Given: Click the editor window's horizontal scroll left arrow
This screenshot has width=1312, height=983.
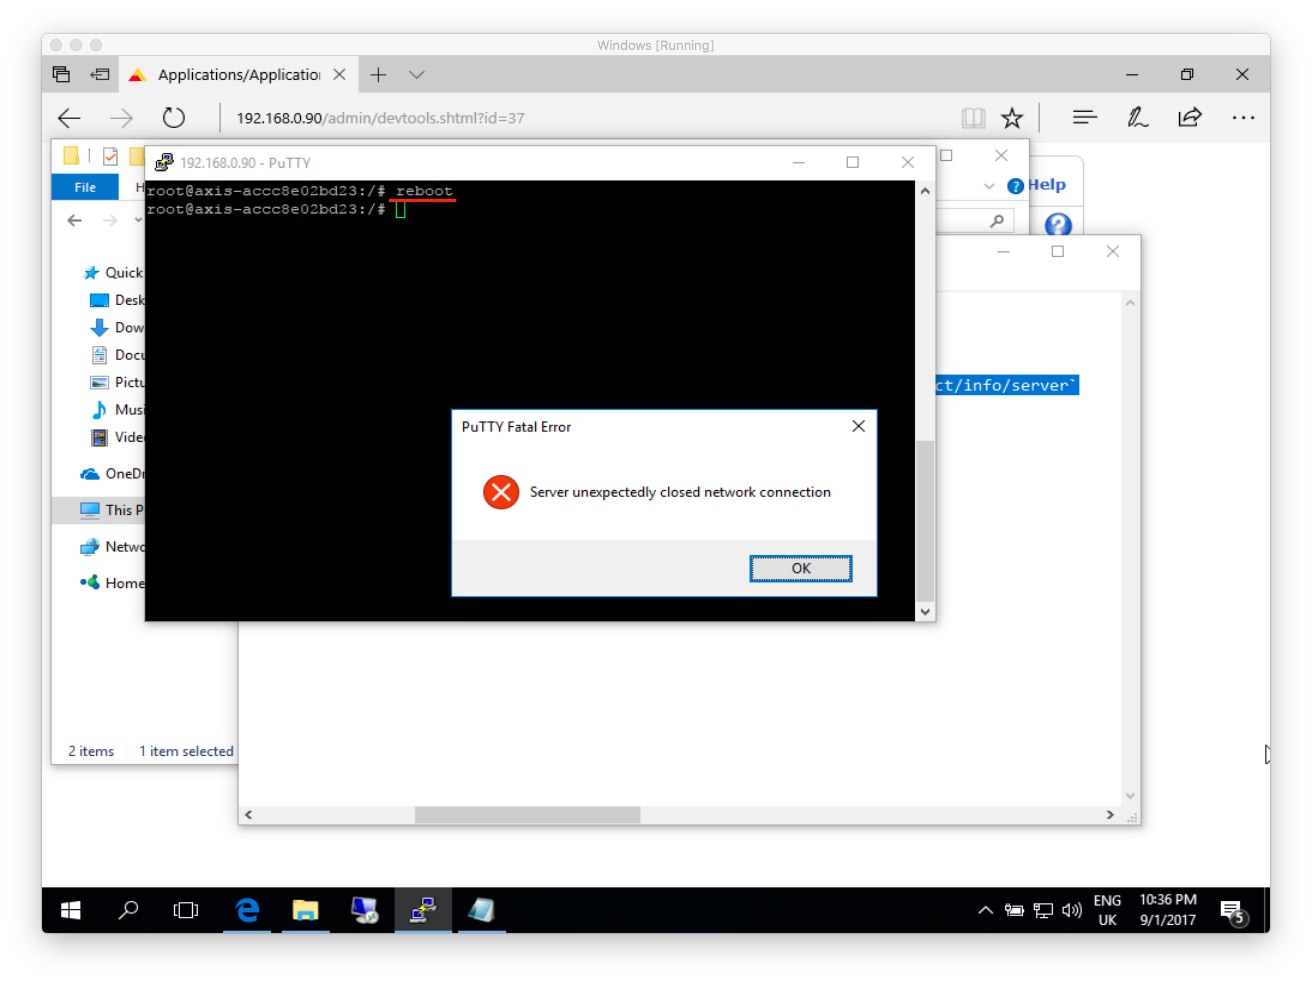Looking at the screenshot, I should point(248,815).
